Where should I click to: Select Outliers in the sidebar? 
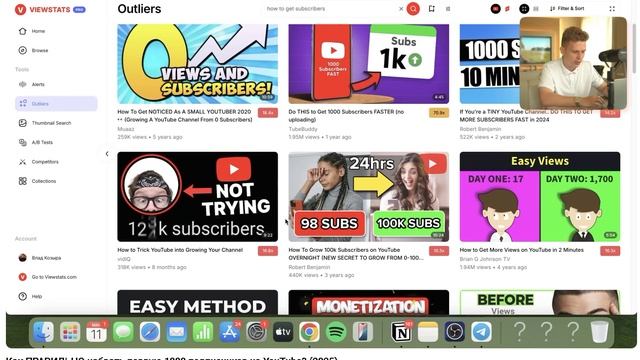[56, 104]
